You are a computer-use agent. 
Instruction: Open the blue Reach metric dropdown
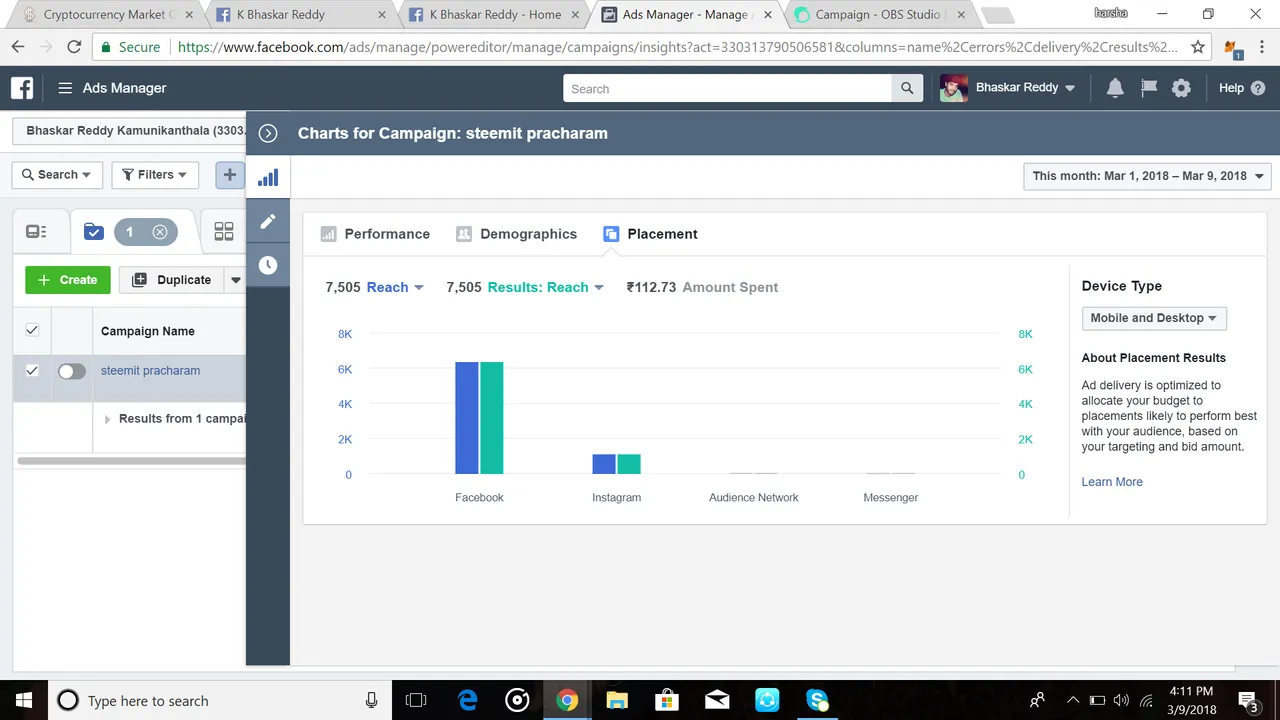(x=395, y=287)
